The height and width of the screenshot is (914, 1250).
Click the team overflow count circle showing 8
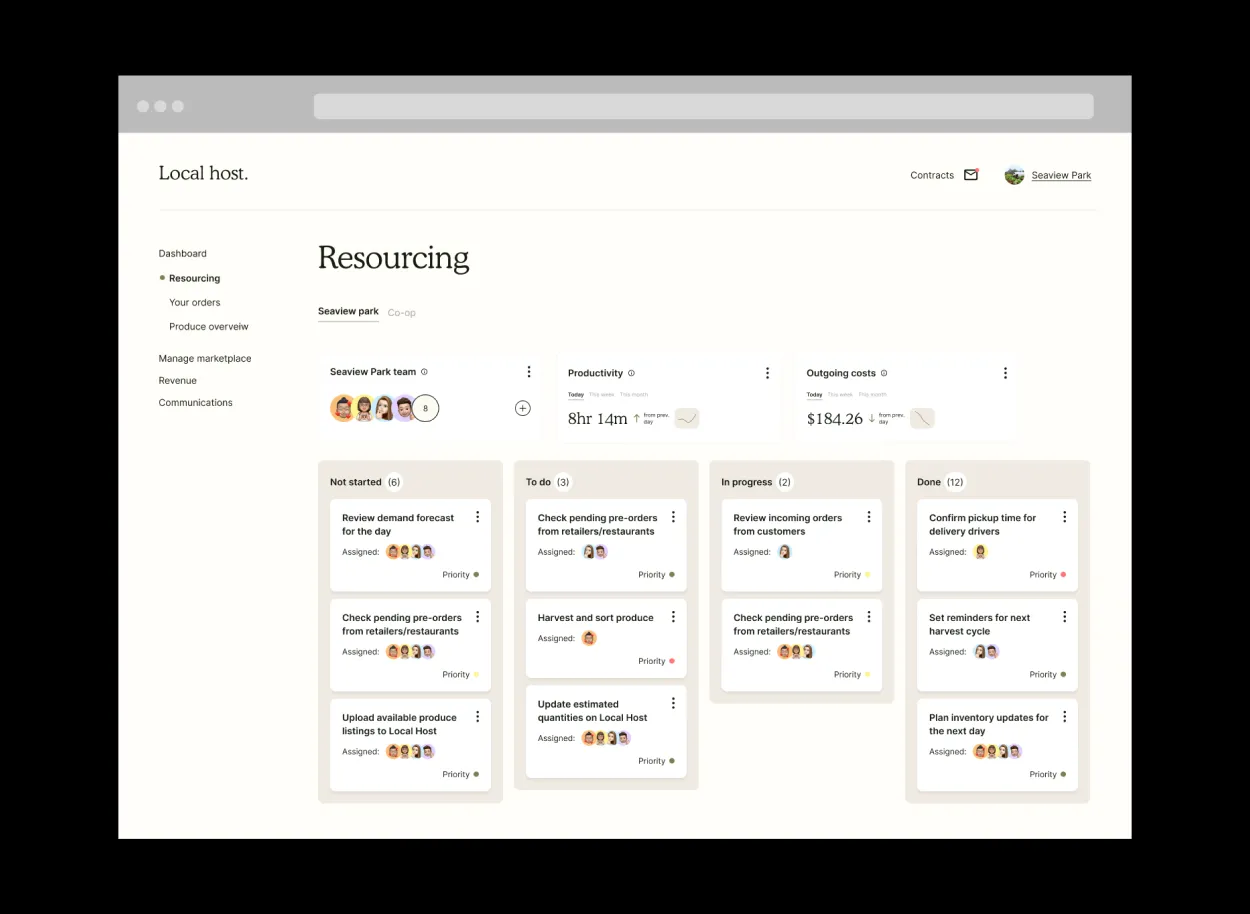426,408
